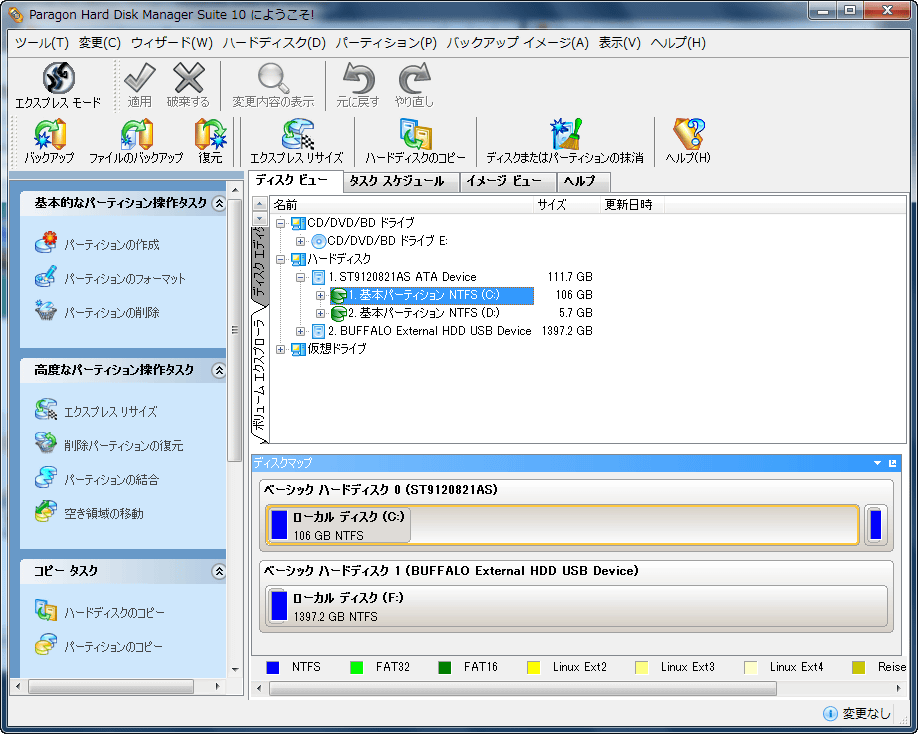Sort tree by 名前 column header
The image size is (918, 734).
click(402, 205)
